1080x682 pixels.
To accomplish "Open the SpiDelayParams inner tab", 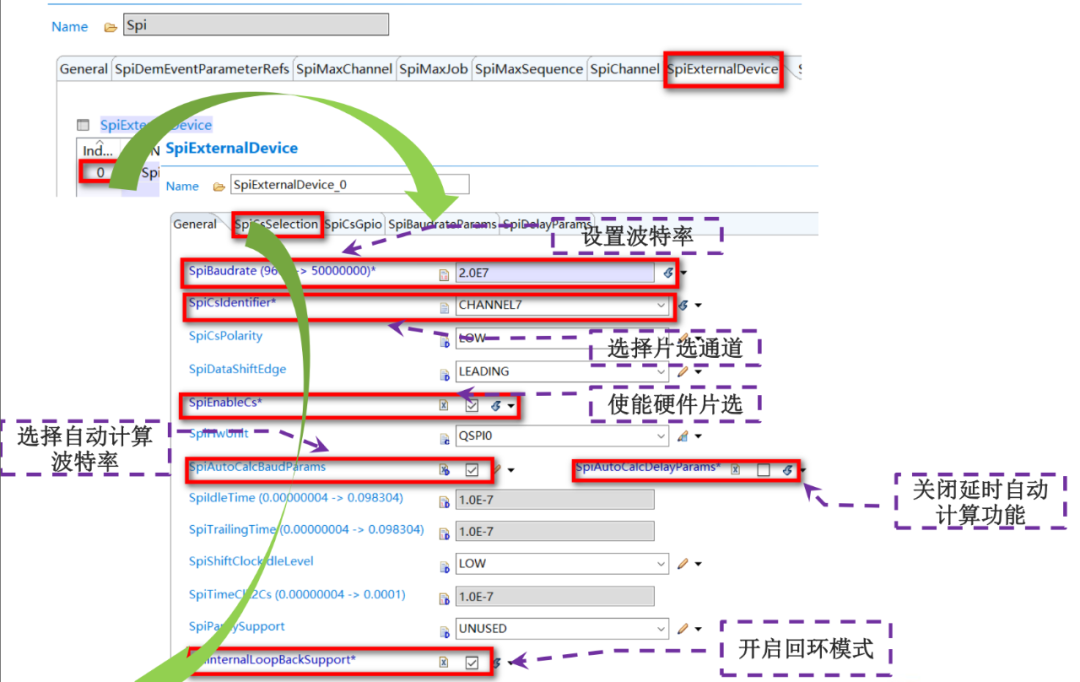I will coord(547,225).
